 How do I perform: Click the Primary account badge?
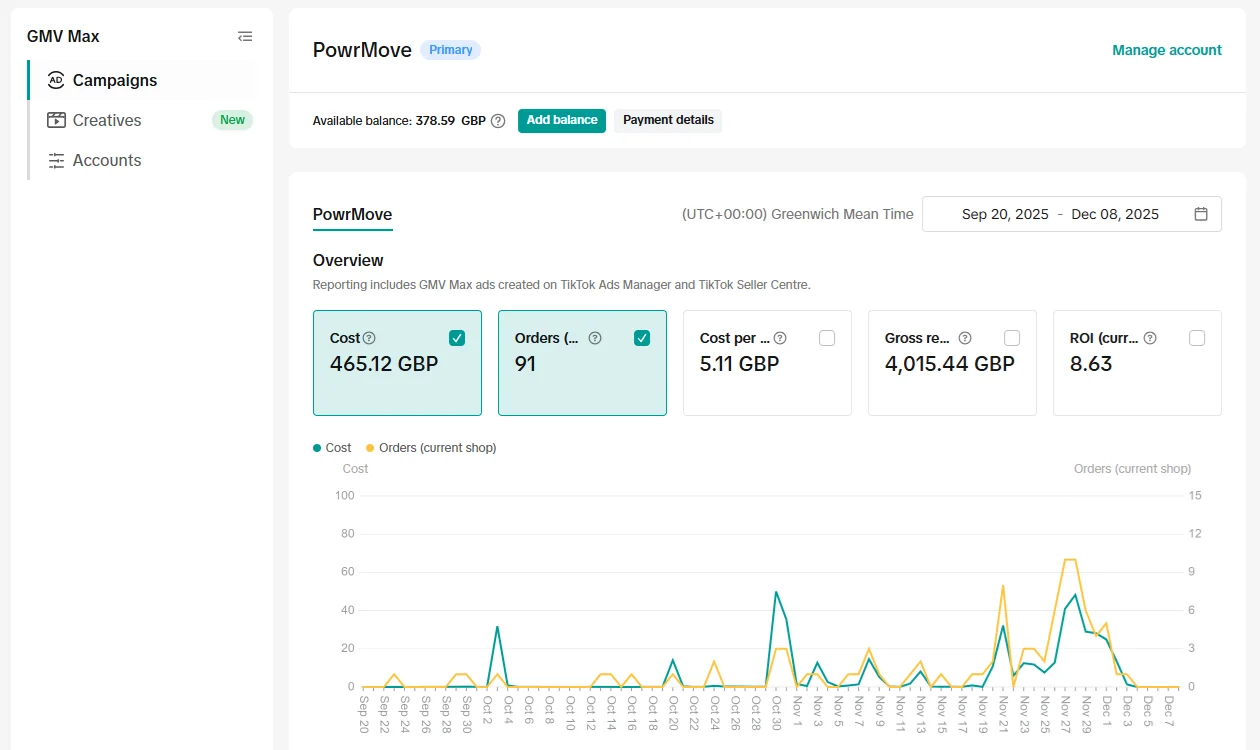(x=451, y=50)
